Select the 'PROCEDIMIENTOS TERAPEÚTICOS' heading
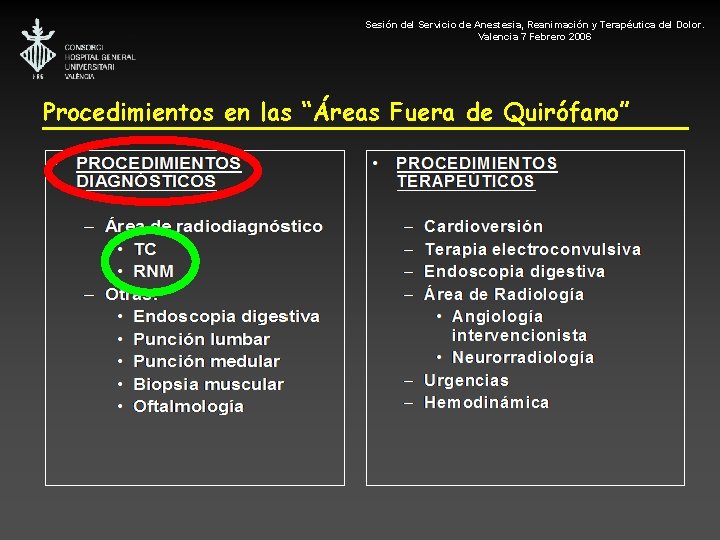 click(x=477, y=172)
